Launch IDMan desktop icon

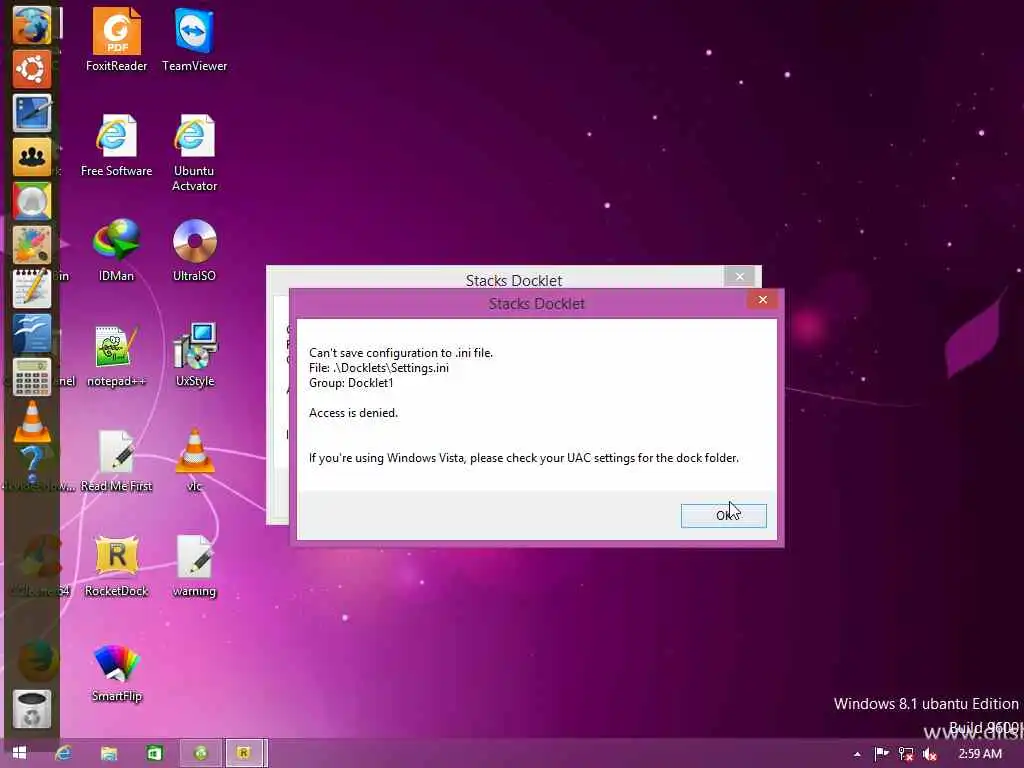116,250
